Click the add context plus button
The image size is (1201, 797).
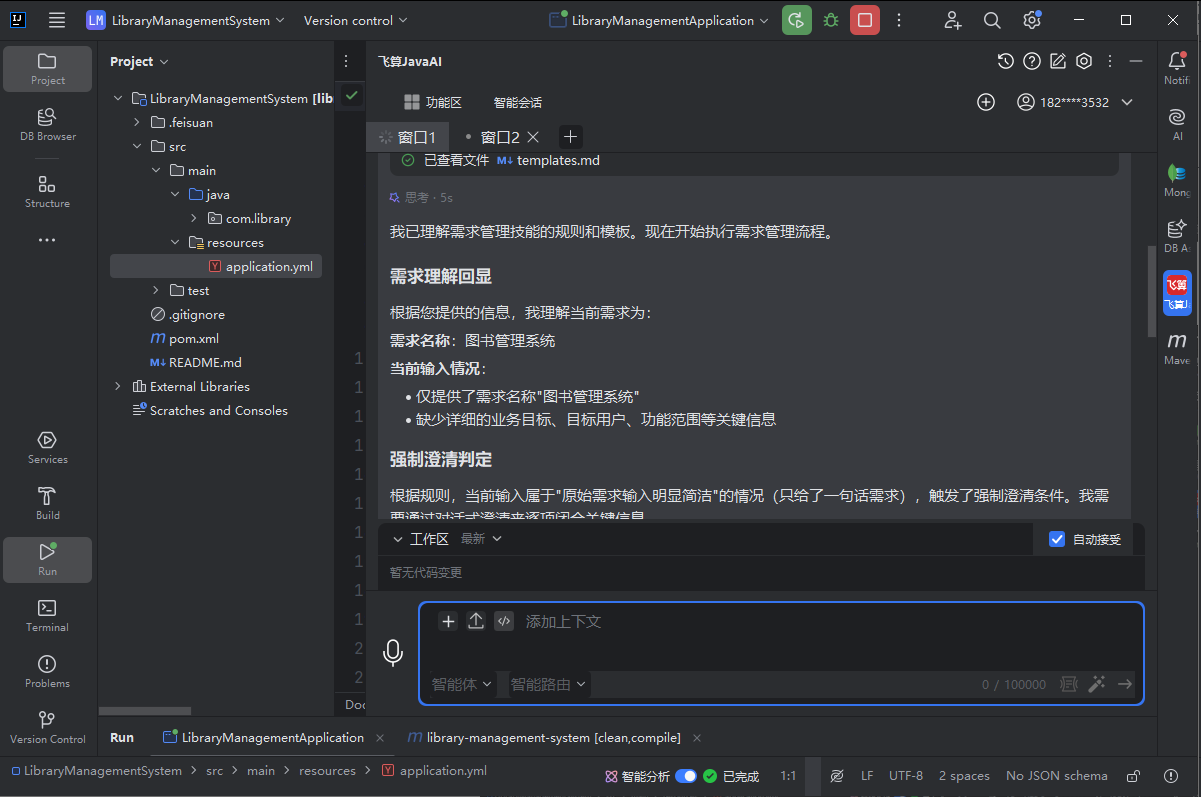tap(448, 621)
